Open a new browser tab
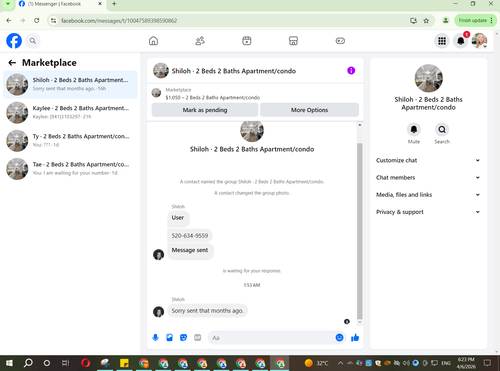The image size is (500, 371). 114,4
